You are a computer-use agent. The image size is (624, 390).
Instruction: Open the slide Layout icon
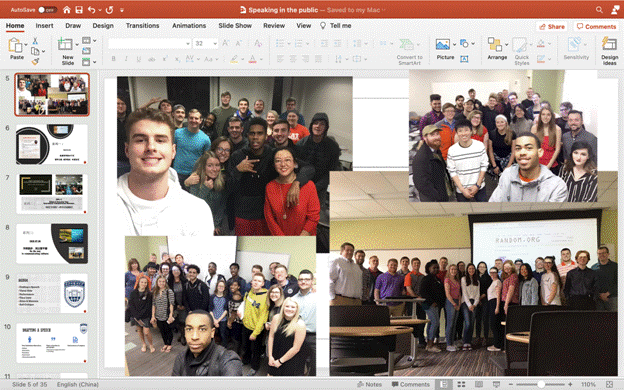[x=86, y=40]
